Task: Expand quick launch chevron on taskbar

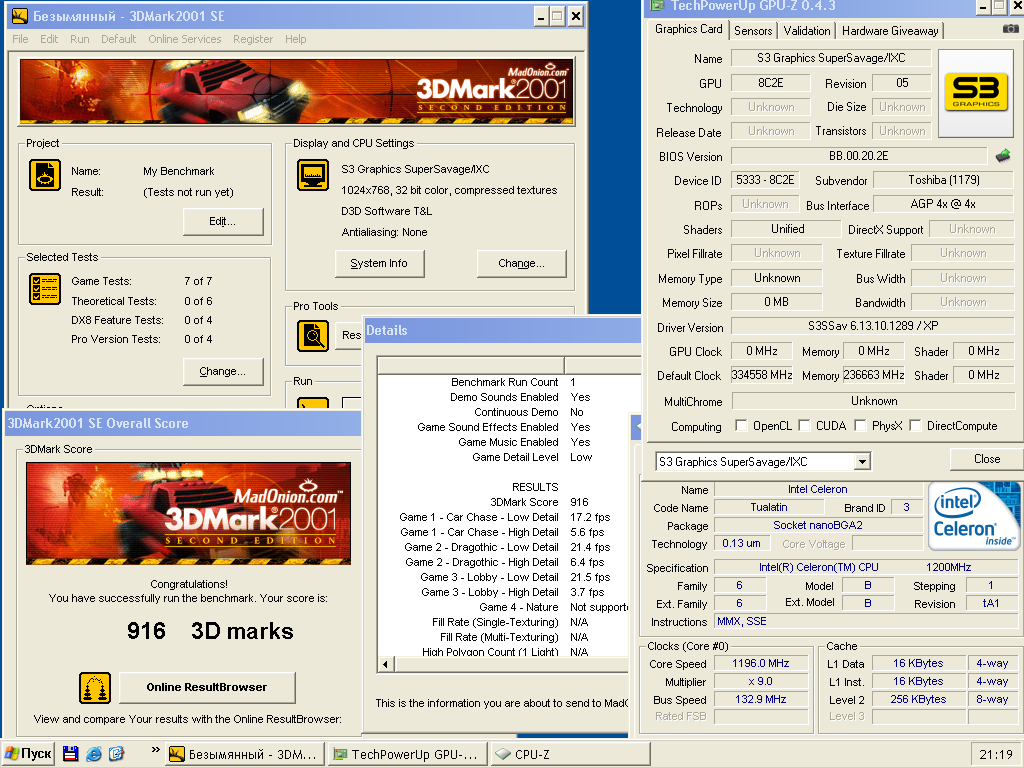Action: [155, 750]
